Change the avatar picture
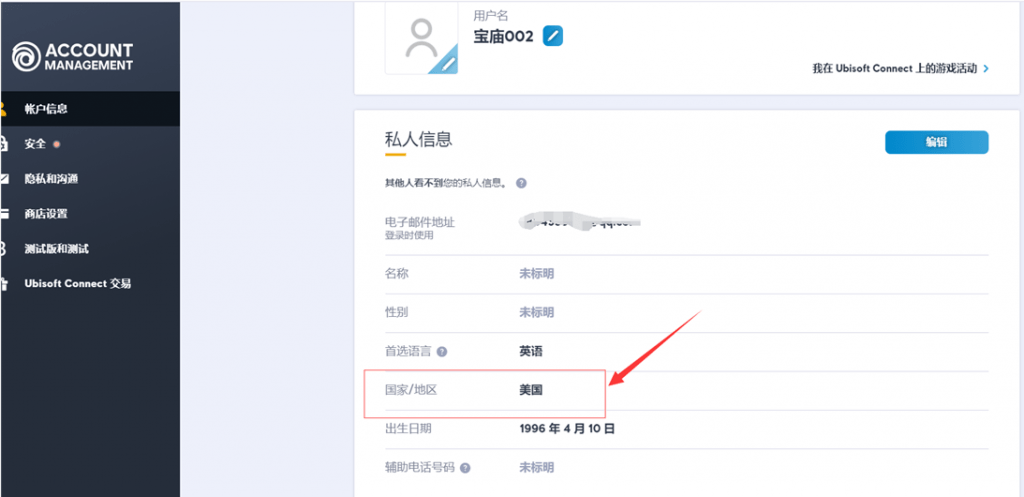1024x497 pixels. coord(421,38)
